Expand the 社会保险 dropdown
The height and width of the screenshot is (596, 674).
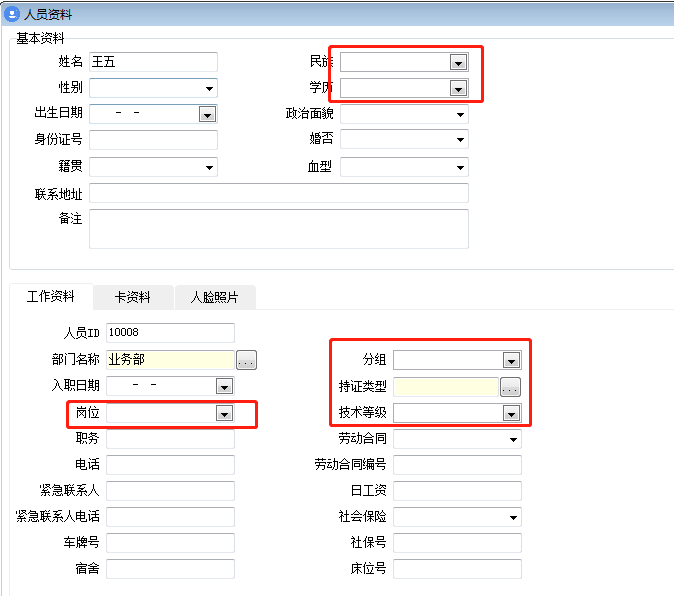(513, 517)
